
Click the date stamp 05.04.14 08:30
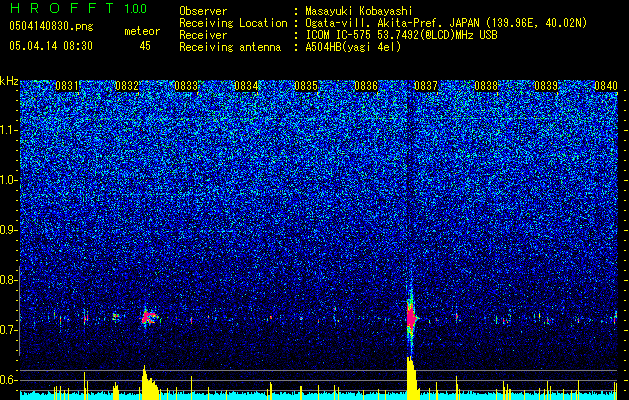click(x=51, y=46)
